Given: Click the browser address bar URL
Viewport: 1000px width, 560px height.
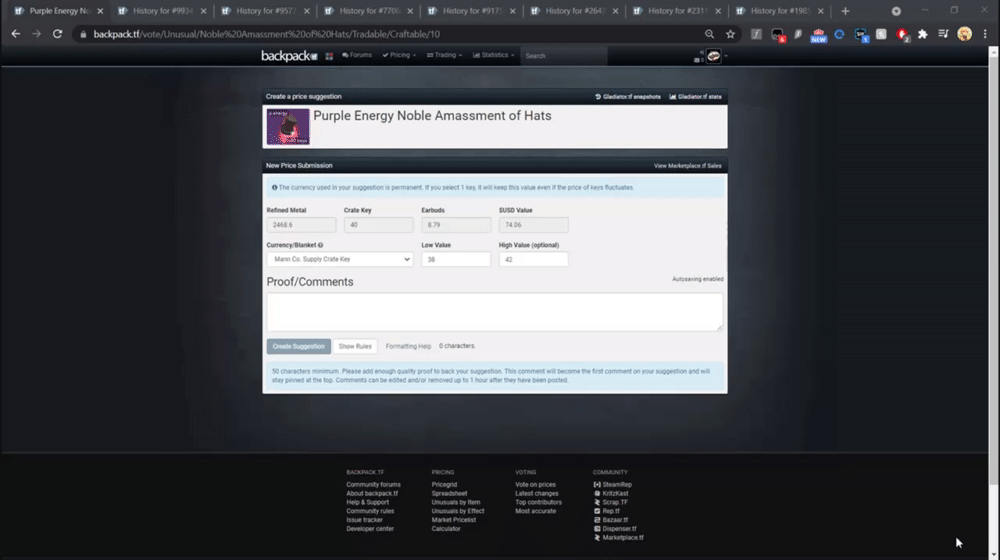Looking at the screenshot, I should pos(267,34).
